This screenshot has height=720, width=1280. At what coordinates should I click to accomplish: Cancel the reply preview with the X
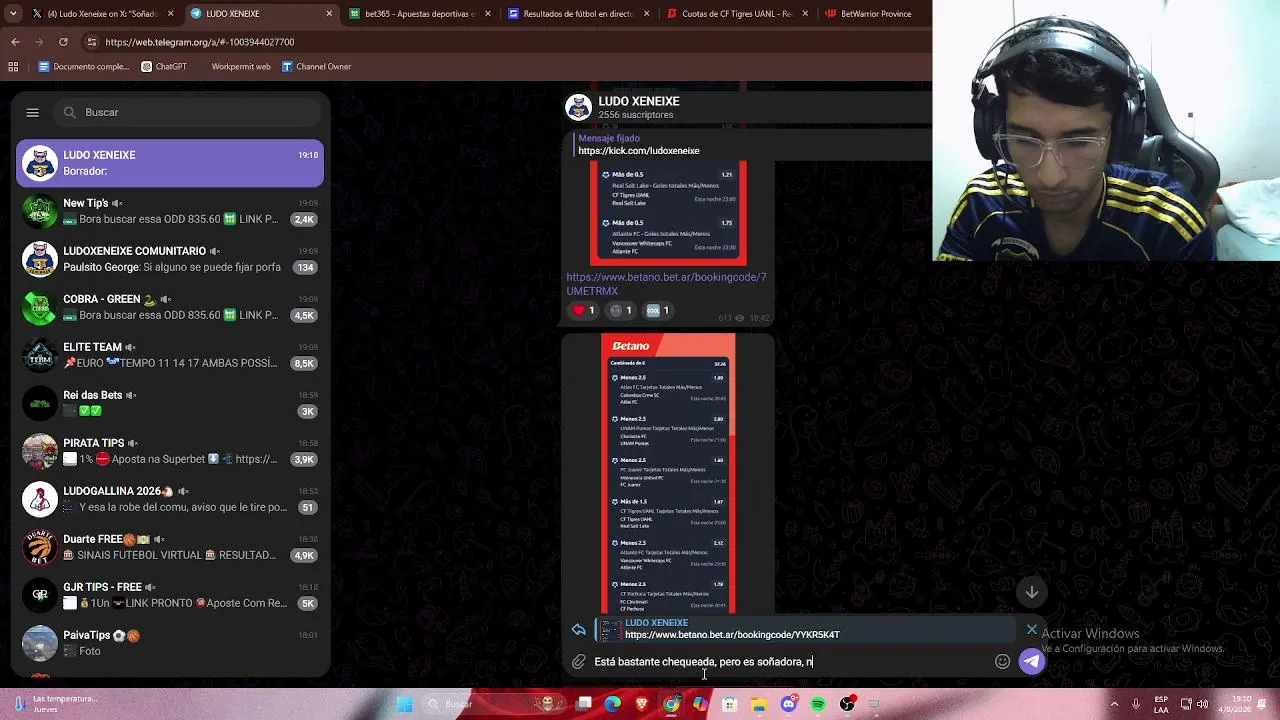[1032, 629]
